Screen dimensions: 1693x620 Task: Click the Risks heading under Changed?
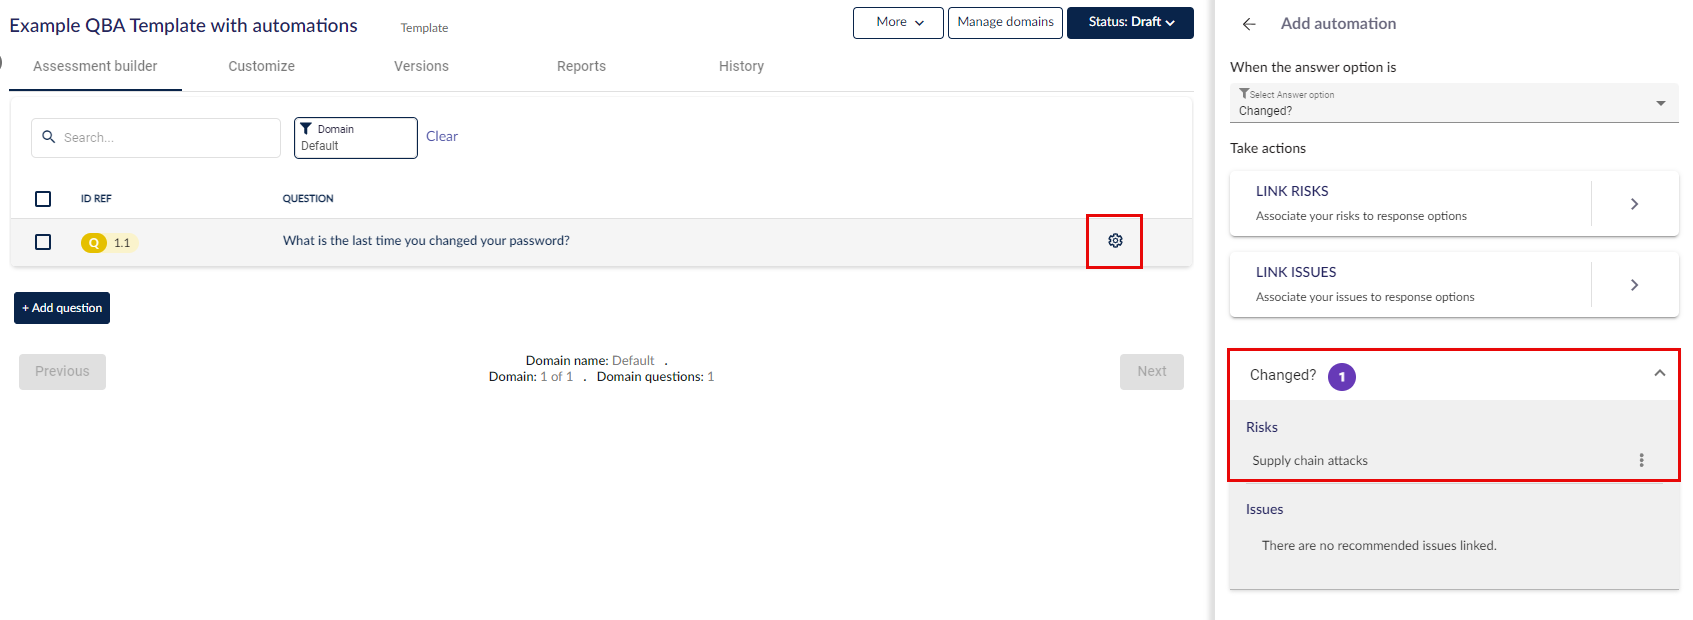(1262, 427)
